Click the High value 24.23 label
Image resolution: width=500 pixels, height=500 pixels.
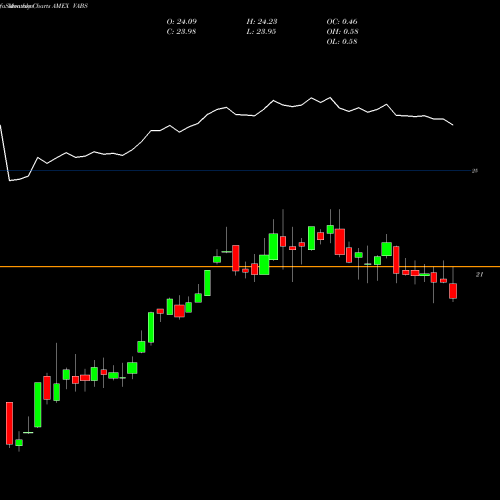pos(262,22)
